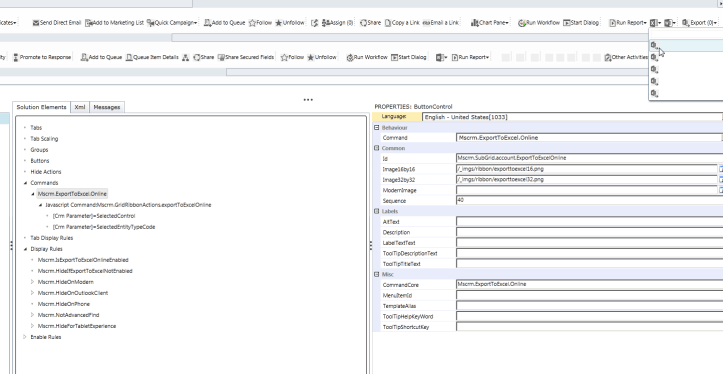This screenshot has height=374, width=723.
Task: Click Follow next to Share Secured Fields
Action: coord(293,57)
